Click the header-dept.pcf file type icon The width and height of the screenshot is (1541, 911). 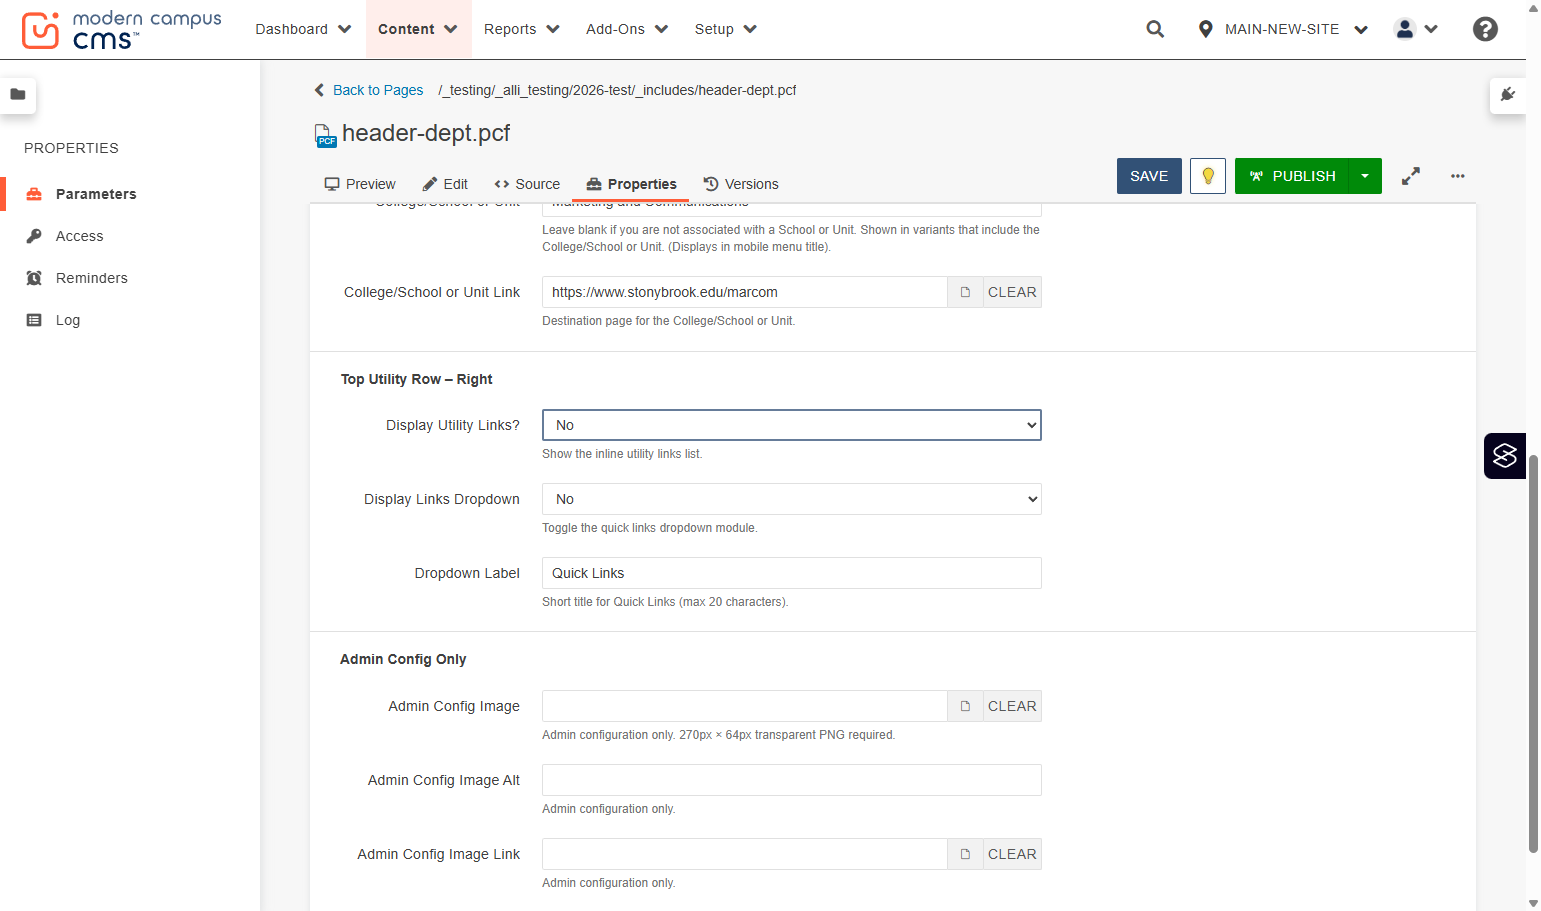[325, 135]
